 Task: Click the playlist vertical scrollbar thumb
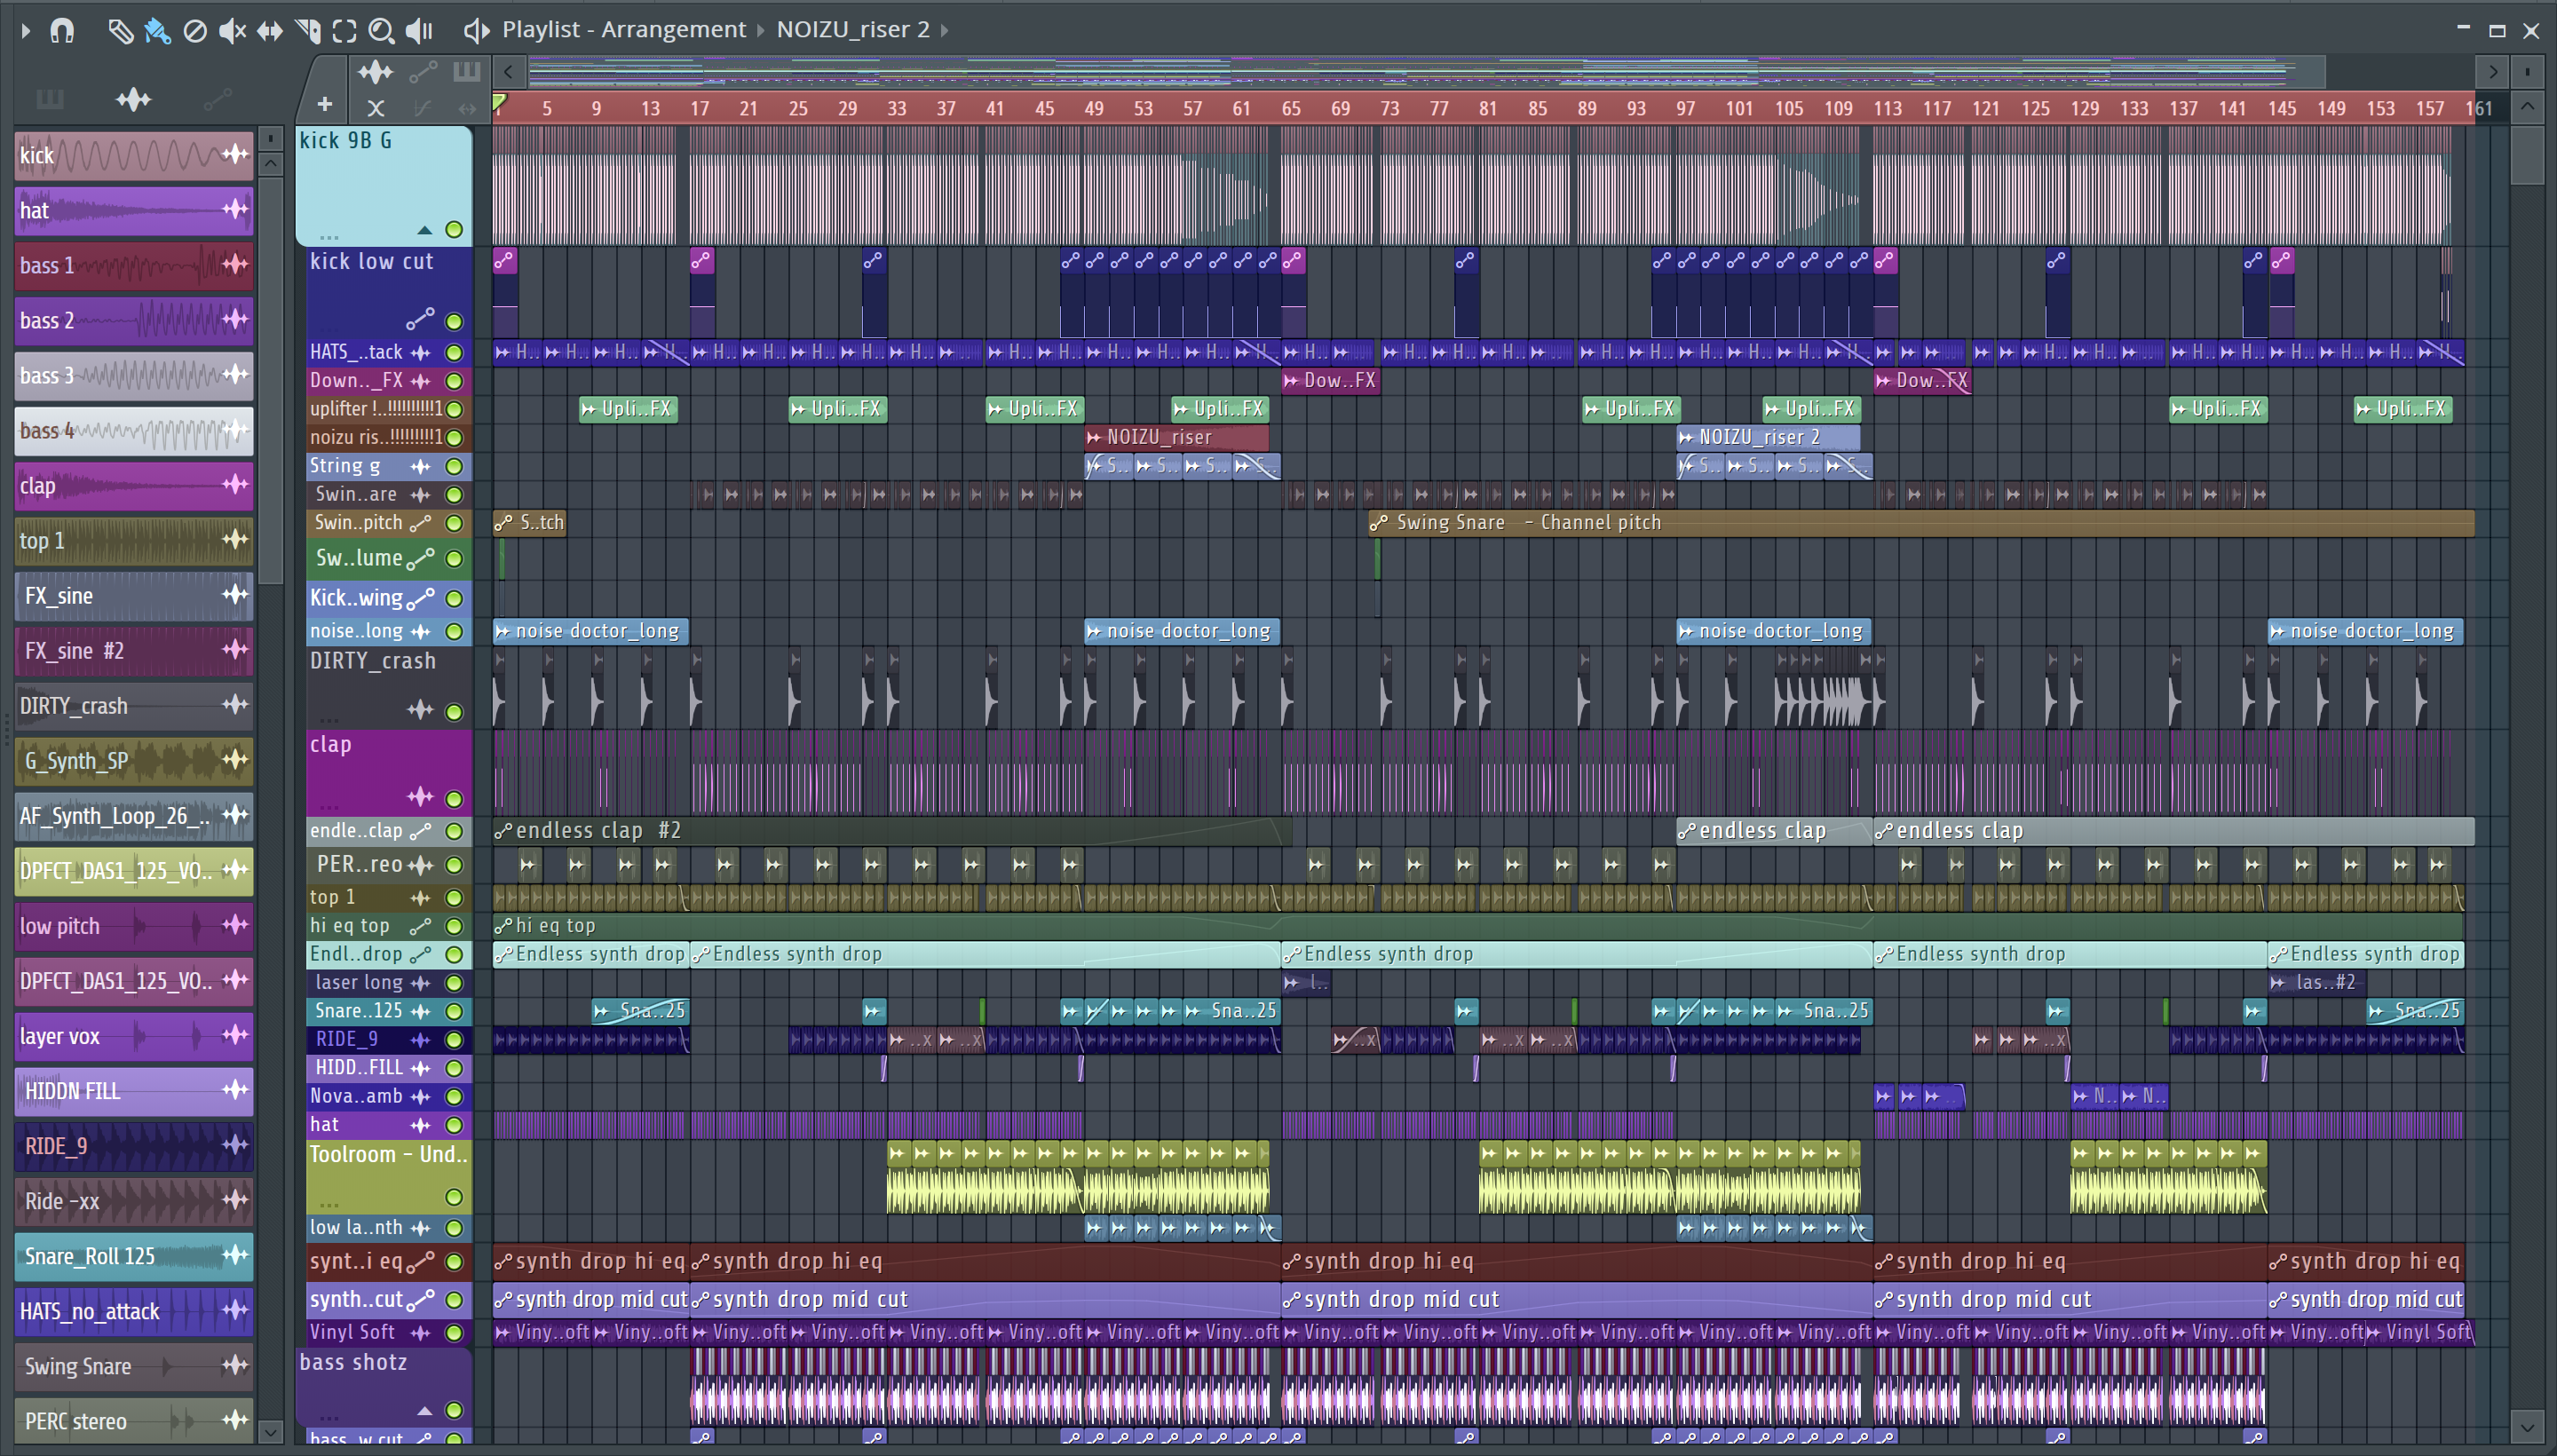click(2527, 155)
